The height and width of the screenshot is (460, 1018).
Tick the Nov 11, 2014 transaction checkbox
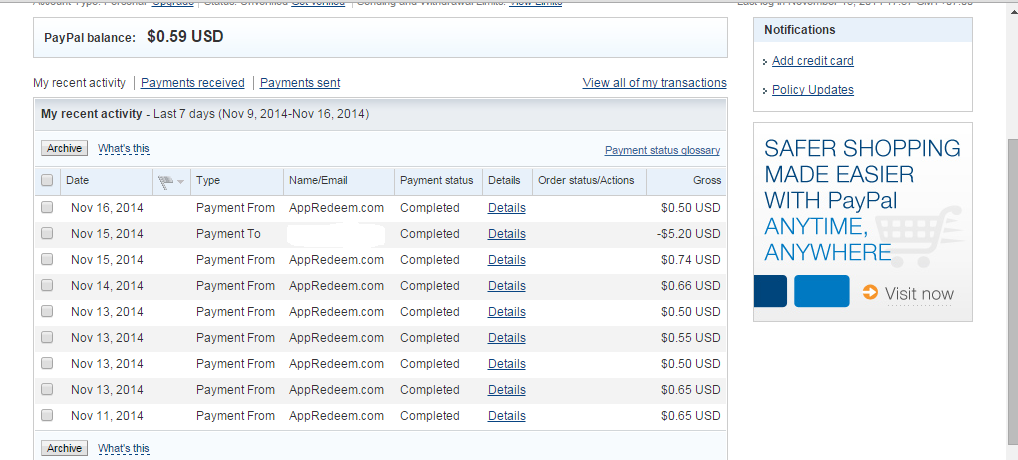click(x=47, y=416)
